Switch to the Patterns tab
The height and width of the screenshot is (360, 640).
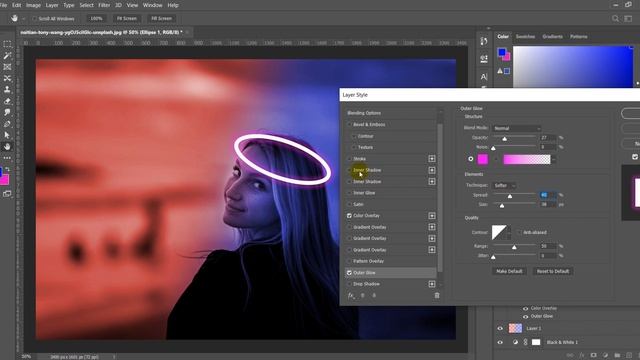[x=579, y=37]
